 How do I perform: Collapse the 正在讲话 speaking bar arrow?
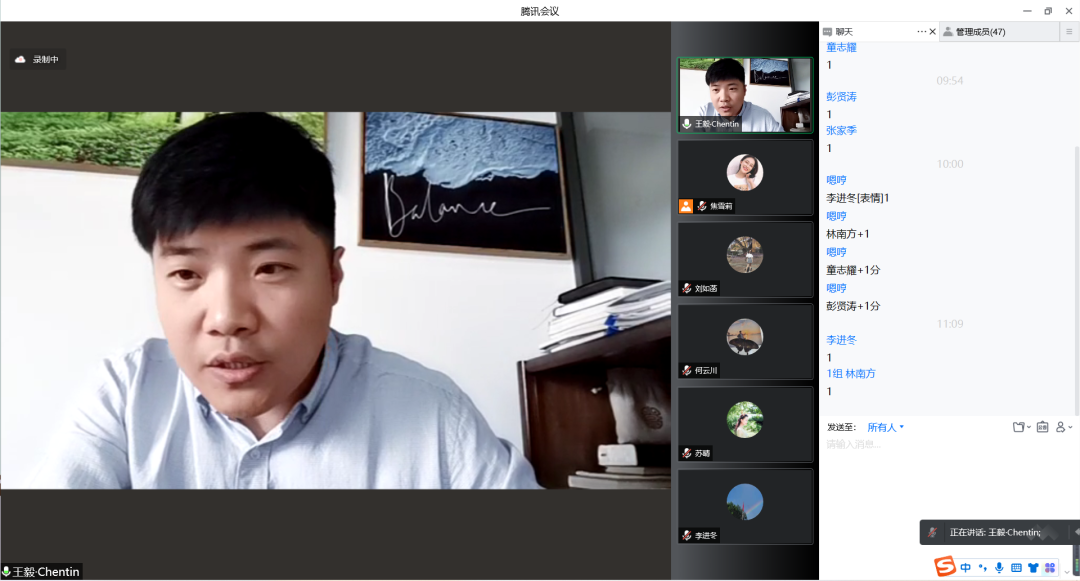point(1076,532)
